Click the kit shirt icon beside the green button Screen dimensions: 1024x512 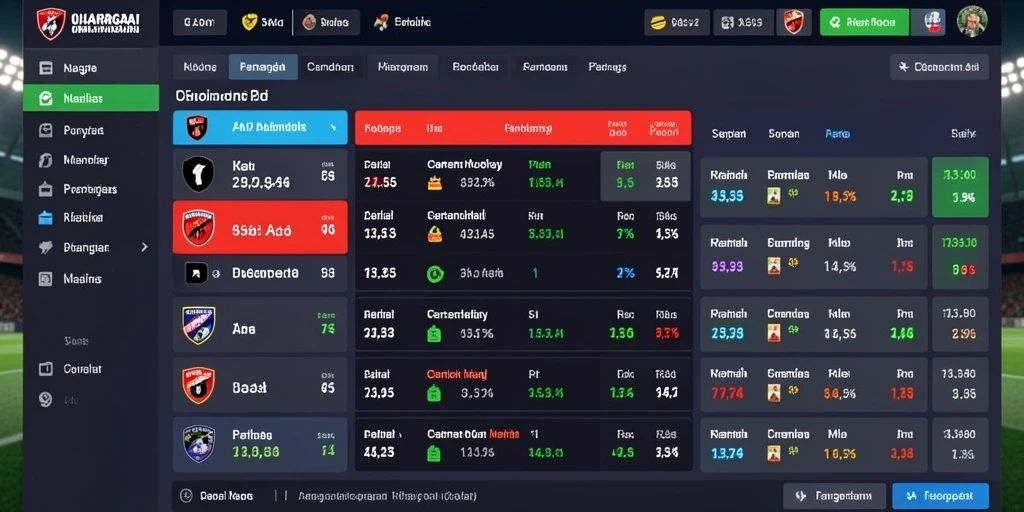pyautogui.click(x=934, y=22)
